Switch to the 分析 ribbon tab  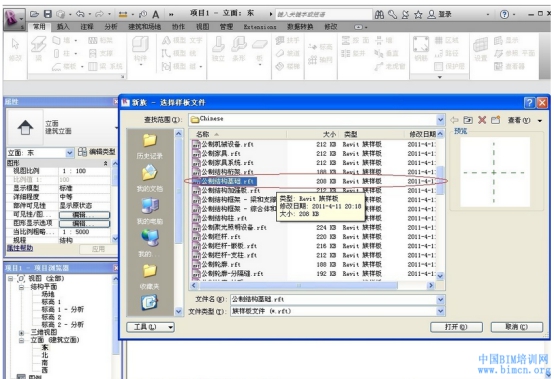[x=111, y=26]
